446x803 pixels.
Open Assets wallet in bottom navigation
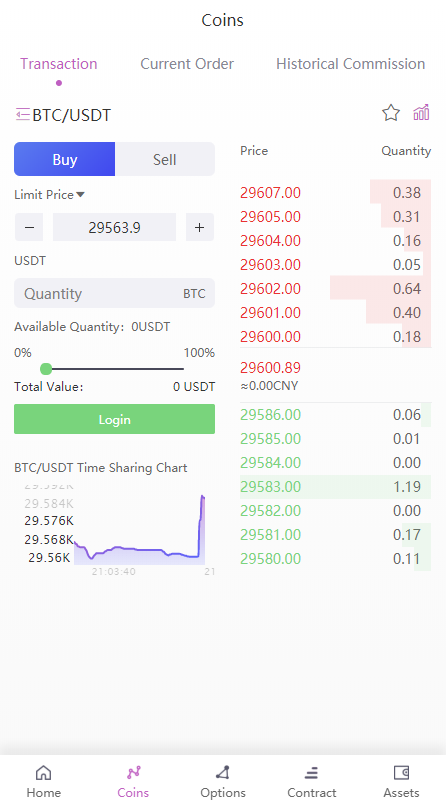pyautogui.click(x=401, y=781)
